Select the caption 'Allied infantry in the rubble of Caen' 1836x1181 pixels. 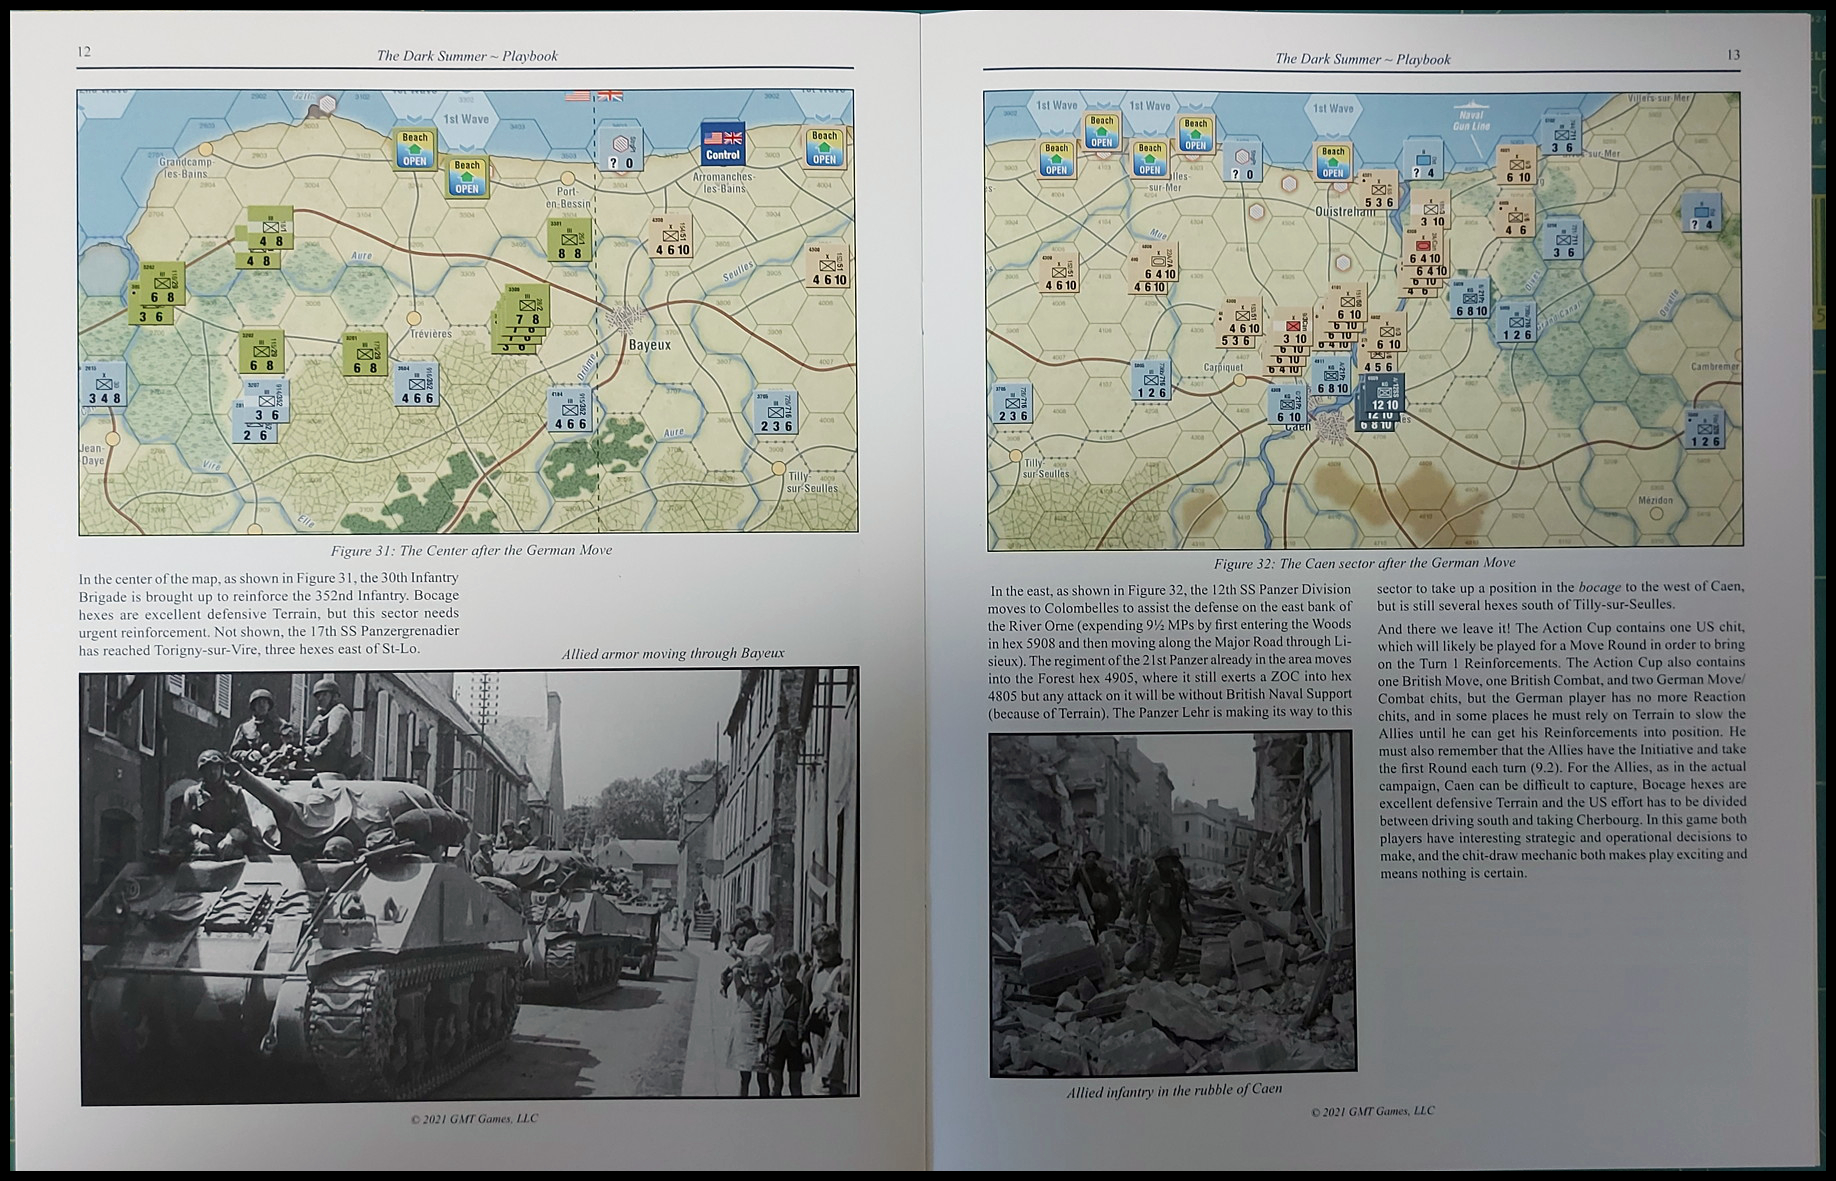tap(1174, 1090)
